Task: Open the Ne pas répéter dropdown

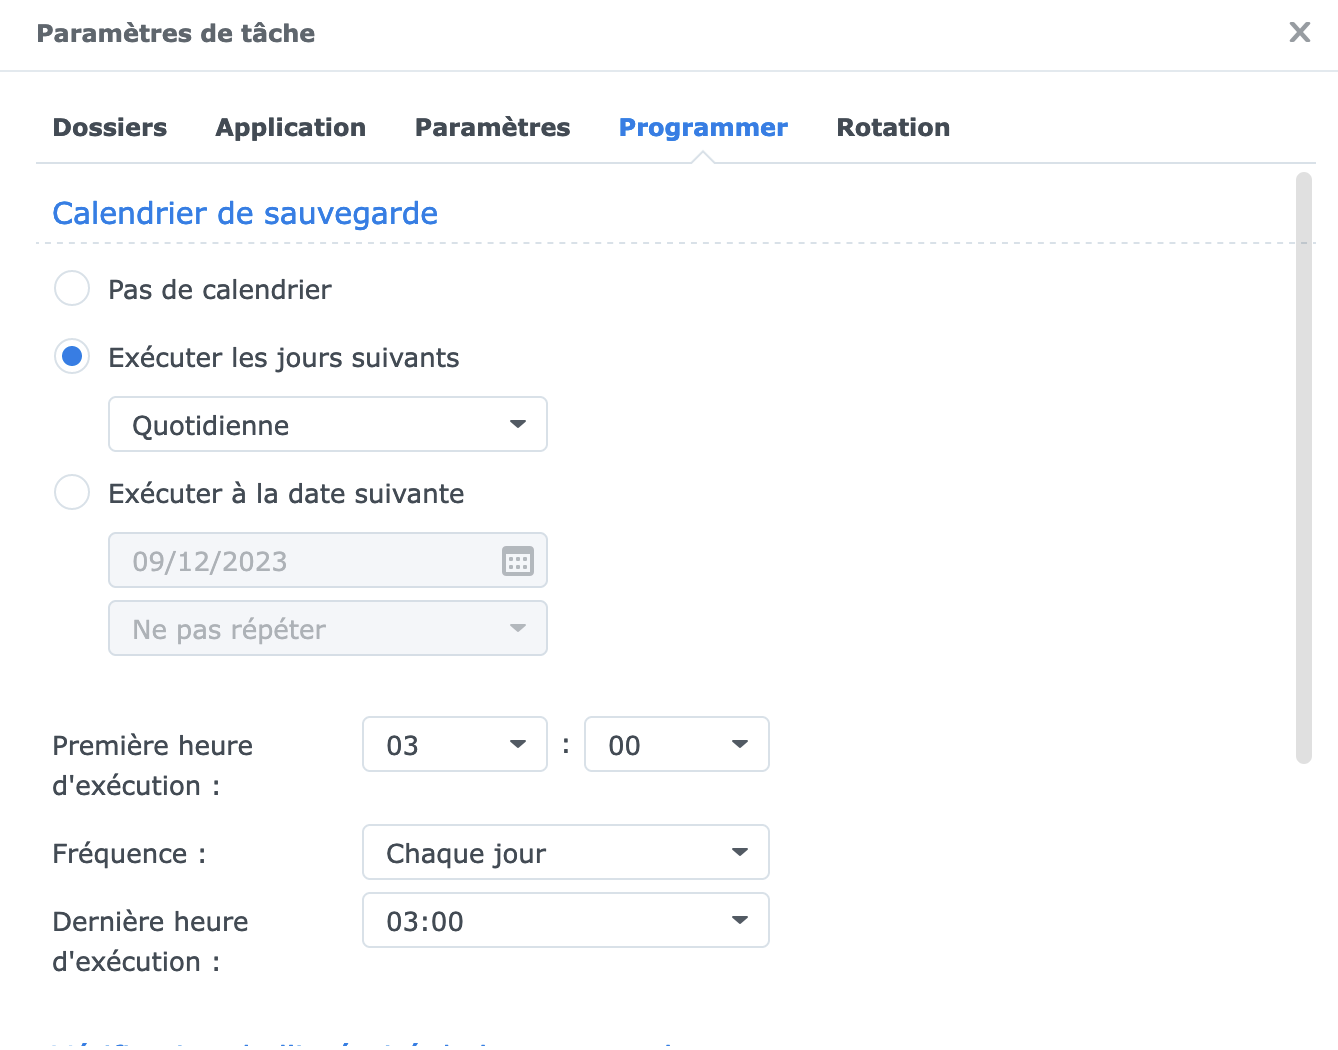Action: pyautogui.click(x=327, y=629)
